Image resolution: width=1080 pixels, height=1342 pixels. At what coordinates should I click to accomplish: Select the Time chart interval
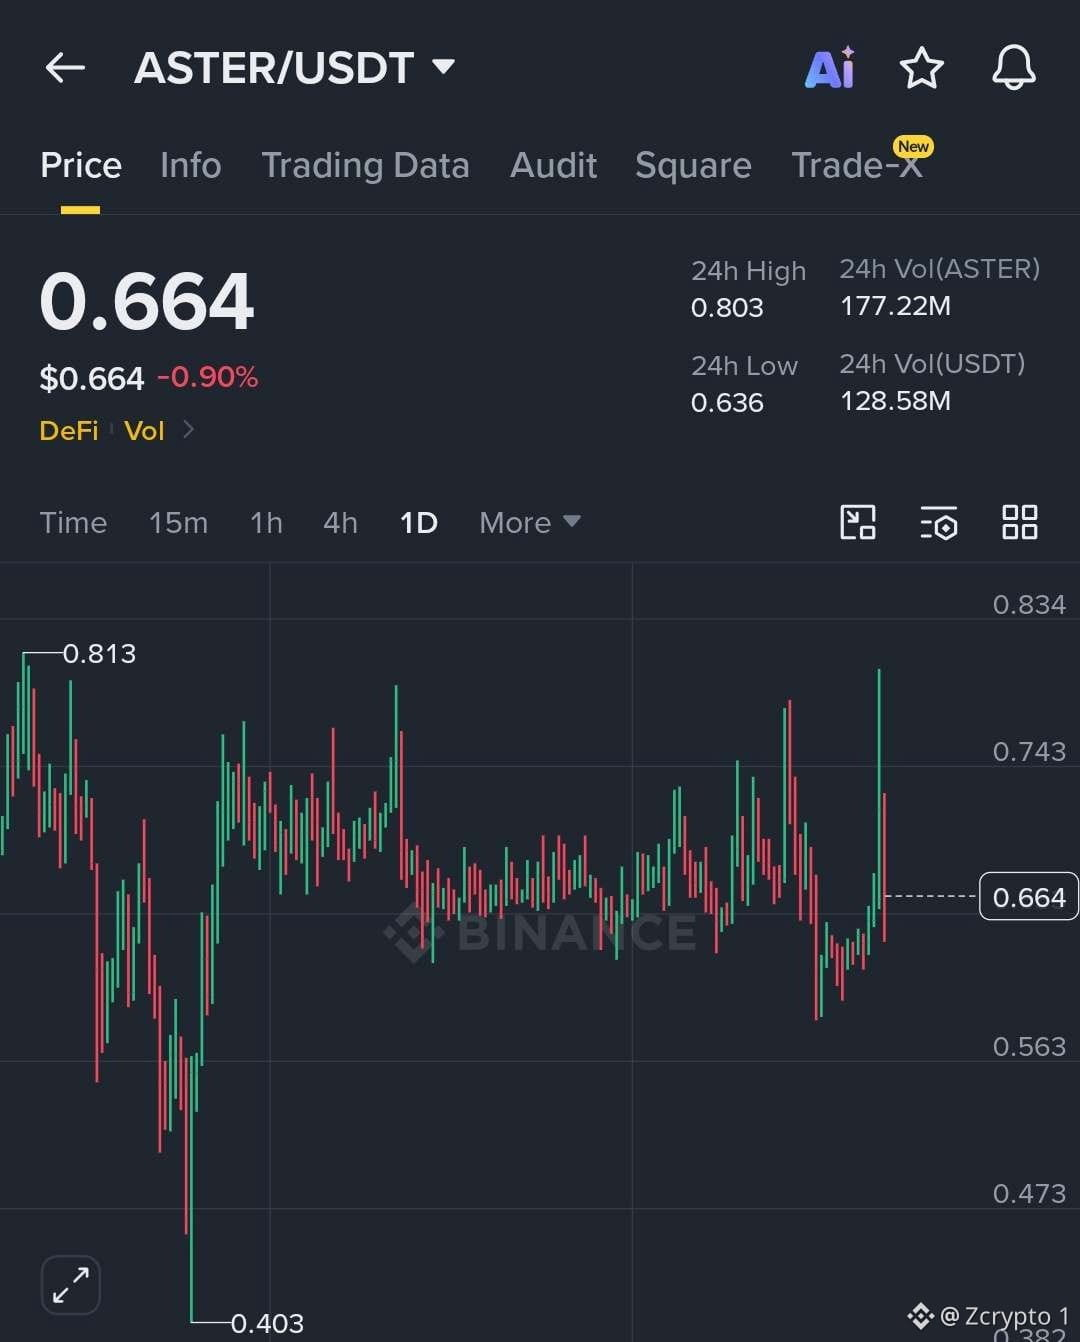[73, 522]
